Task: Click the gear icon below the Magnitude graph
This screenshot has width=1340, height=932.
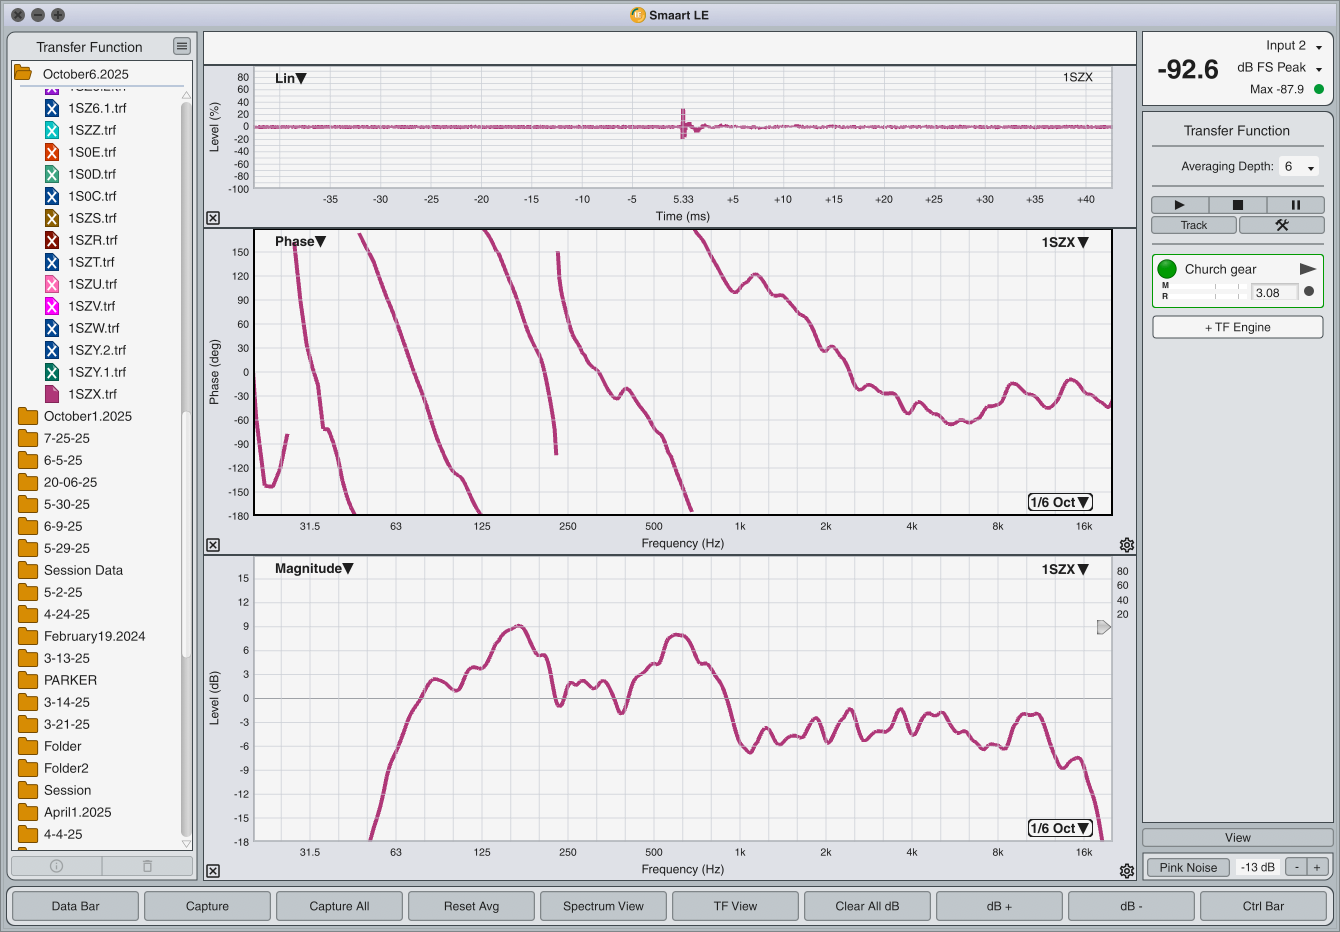Action: tap(1127, 870)
